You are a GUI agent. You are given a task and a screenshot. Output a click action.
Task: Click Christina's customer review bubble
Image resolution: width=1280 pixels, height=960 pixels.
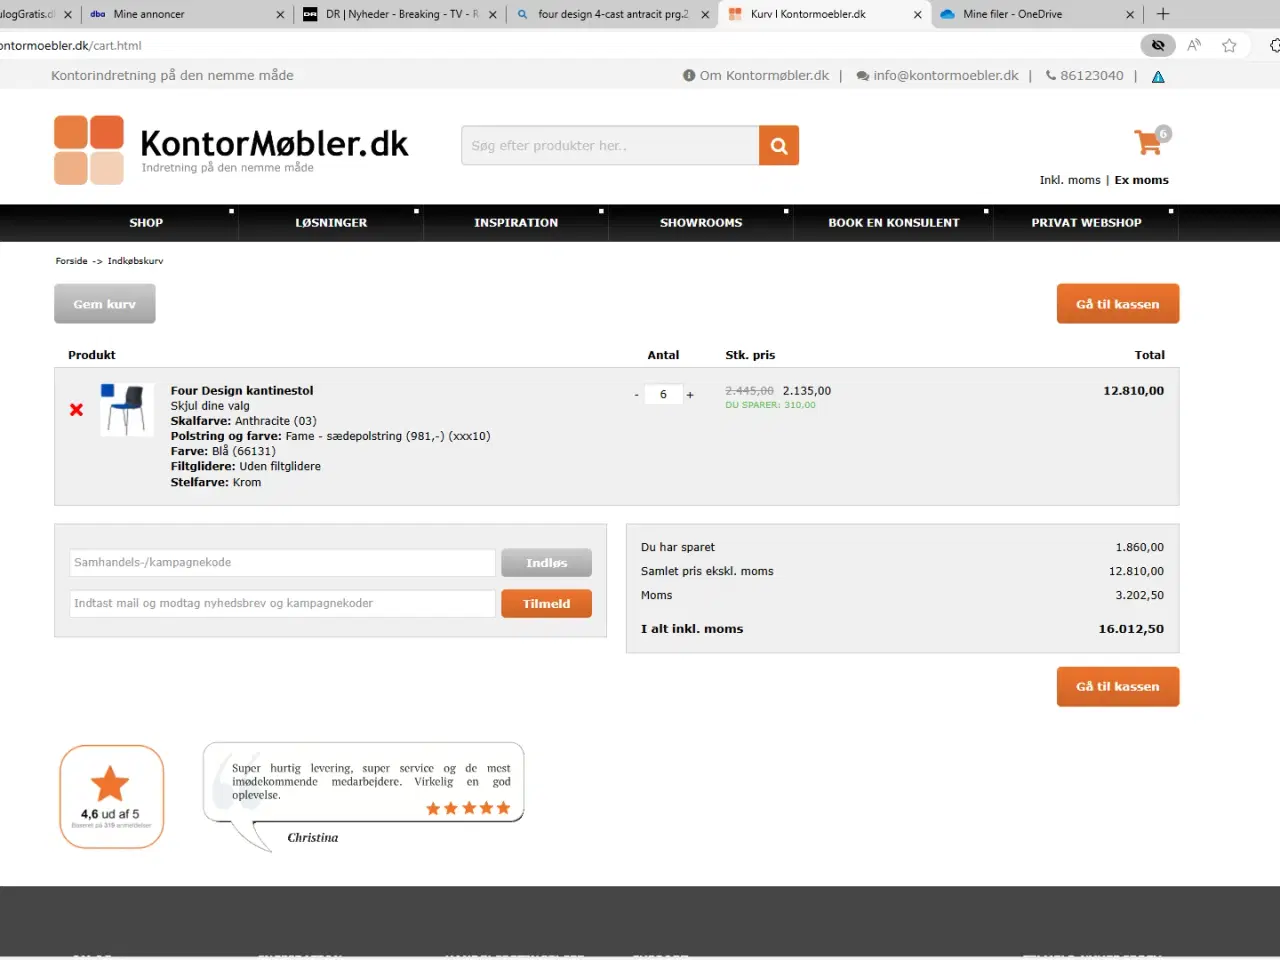(364, 796)
